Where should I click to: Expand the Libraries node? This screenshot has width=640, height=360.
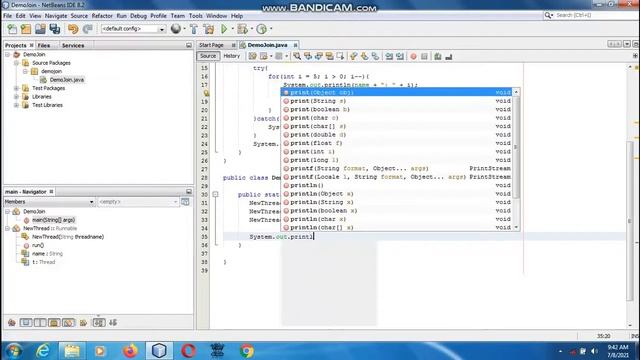[16, 97]
